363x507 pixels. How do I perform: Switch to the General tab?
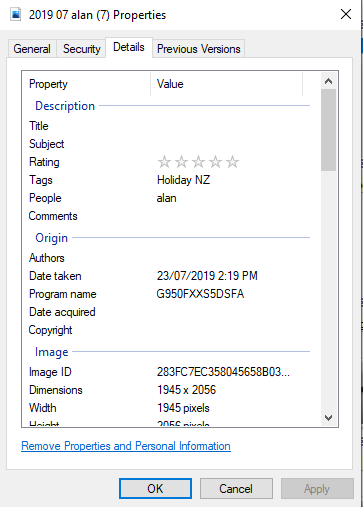tap(32, 49)
